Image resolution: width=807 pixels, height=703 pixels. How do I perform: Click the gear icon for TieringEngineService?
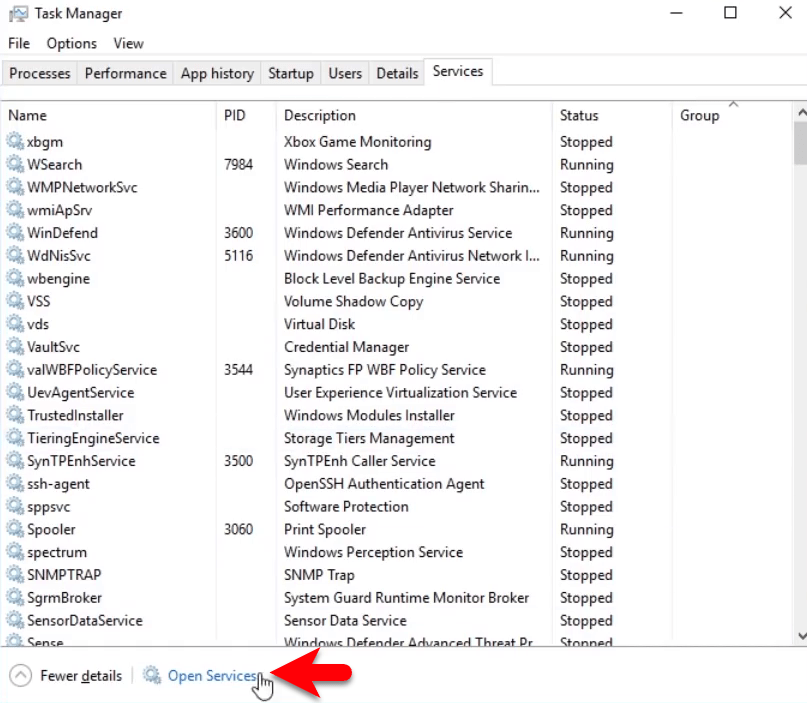click(x=15, y=438)
